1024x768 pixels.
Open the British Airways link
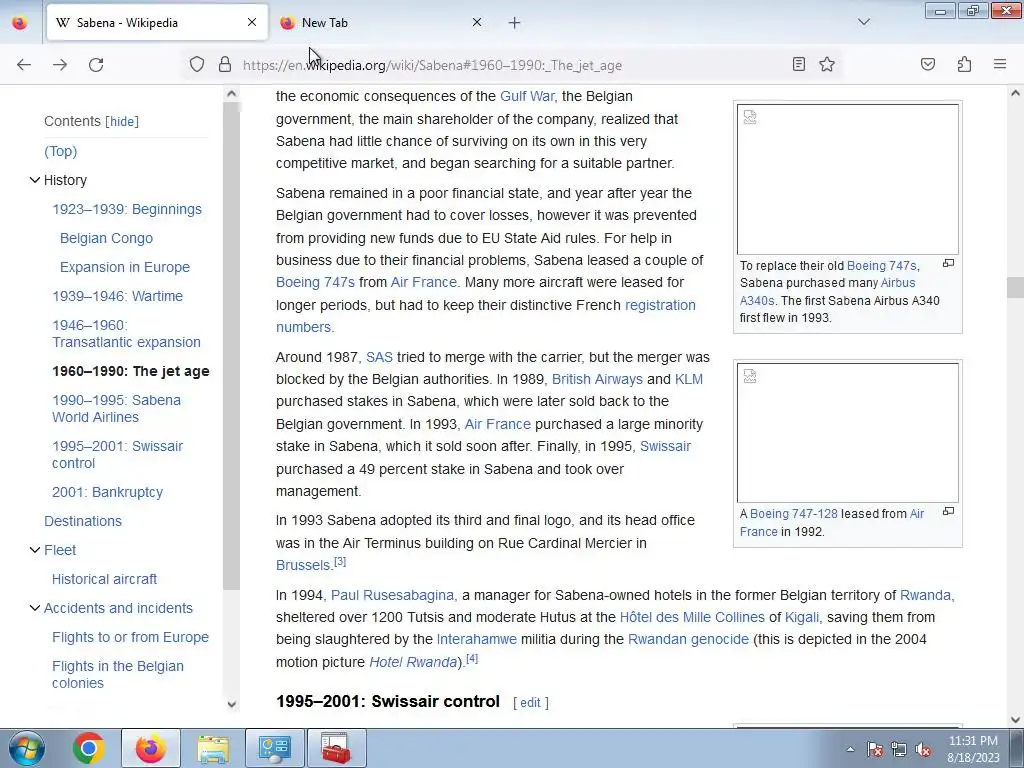point(597,379)
